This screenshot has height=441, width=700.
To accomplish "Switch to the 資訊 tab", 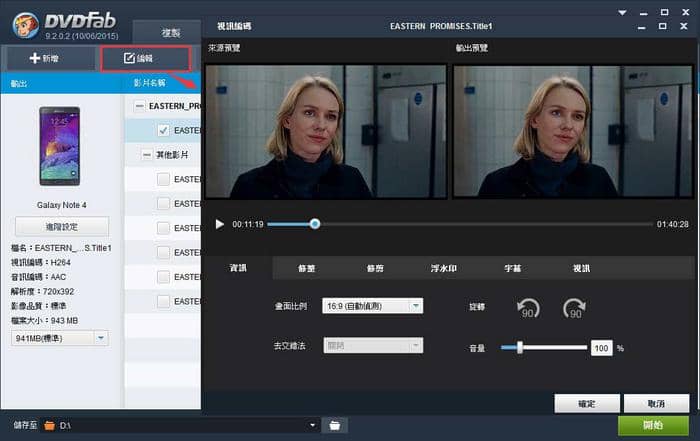I will (238, 268).
